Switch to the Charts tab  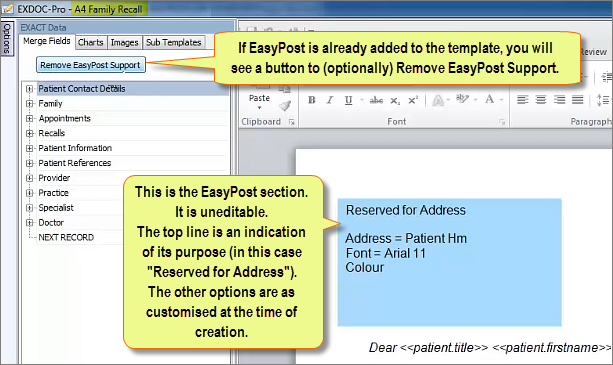90,42
